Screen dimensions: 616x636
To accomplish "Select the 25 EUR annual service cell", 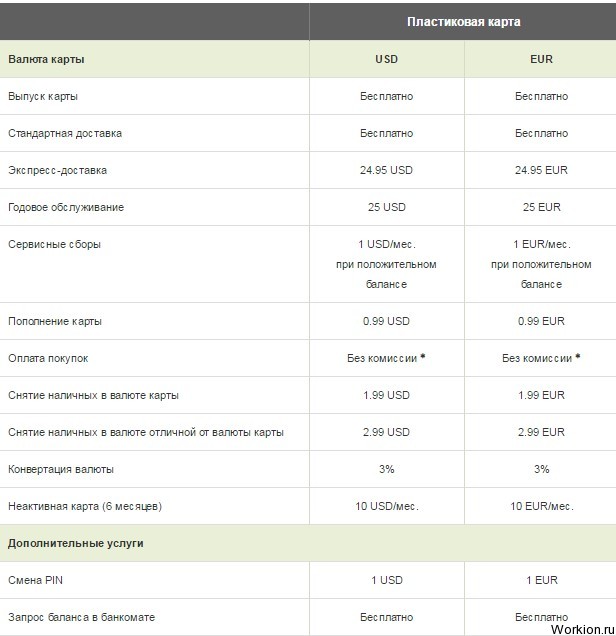I will pos(541,207).
